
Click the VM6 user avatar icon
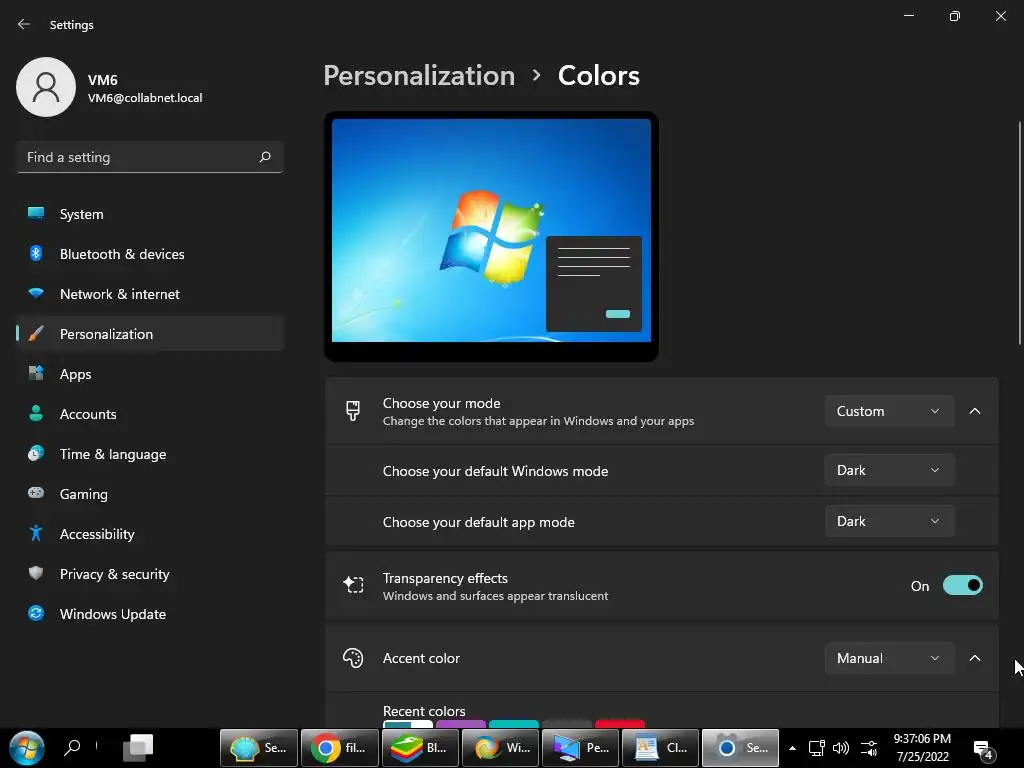[46, 87]
